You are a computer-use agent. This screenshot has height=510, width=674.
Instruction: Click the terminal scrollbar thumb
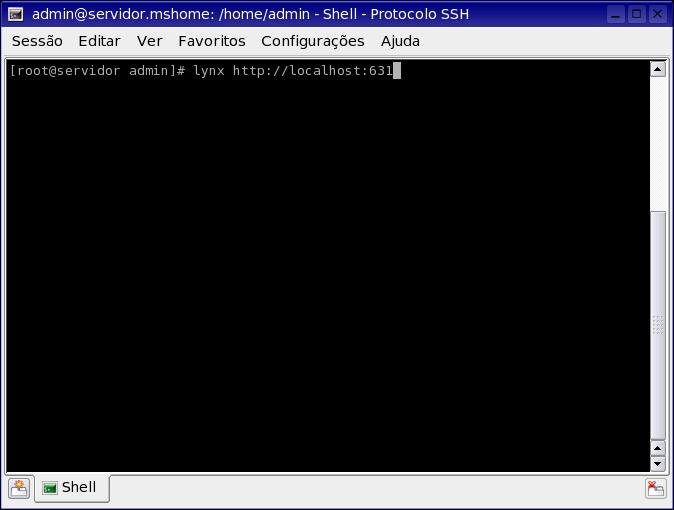pyautogui.click(x=658, y=325)
